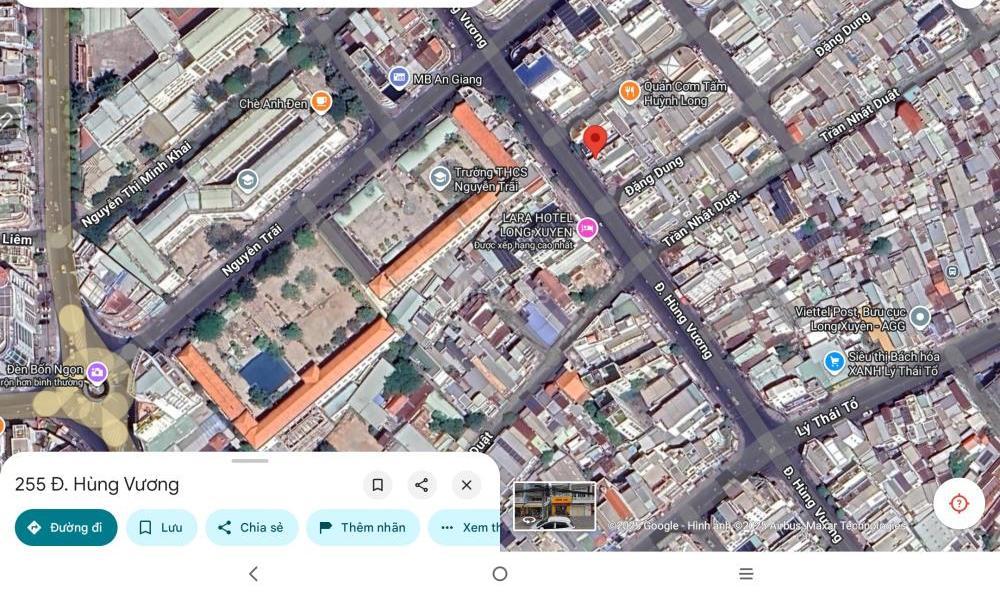Select Quán Cơm Tấm Huỳnh Long restaurant icon

coord(630,92)
